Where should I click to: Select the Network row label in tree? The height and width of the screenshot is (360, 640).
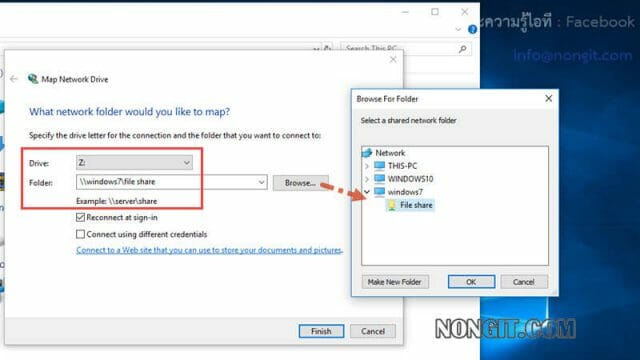click(390, 153)
